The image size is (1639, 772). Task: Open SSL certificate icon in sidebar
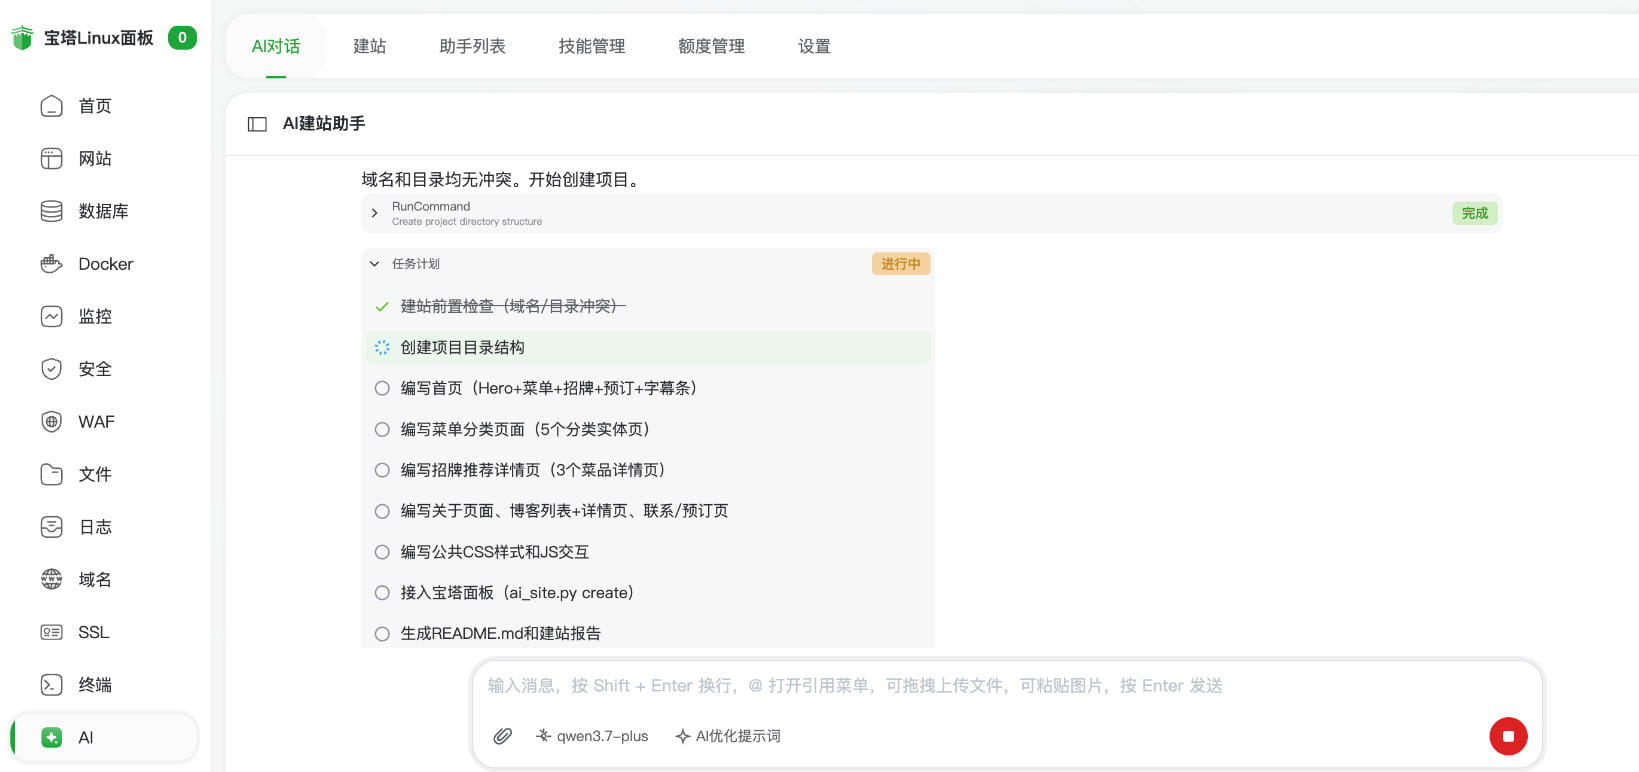pos(52,632)
